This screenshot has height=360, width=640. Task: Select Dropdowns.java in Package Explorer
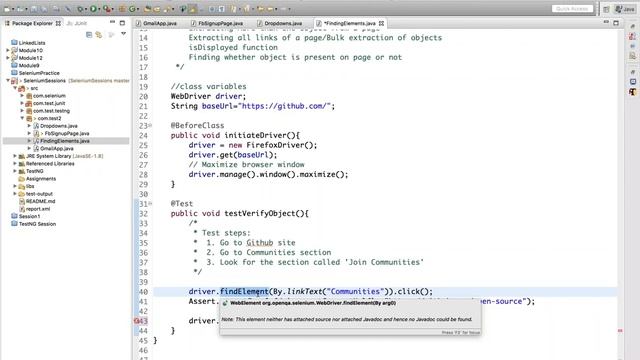pos(58,126)
